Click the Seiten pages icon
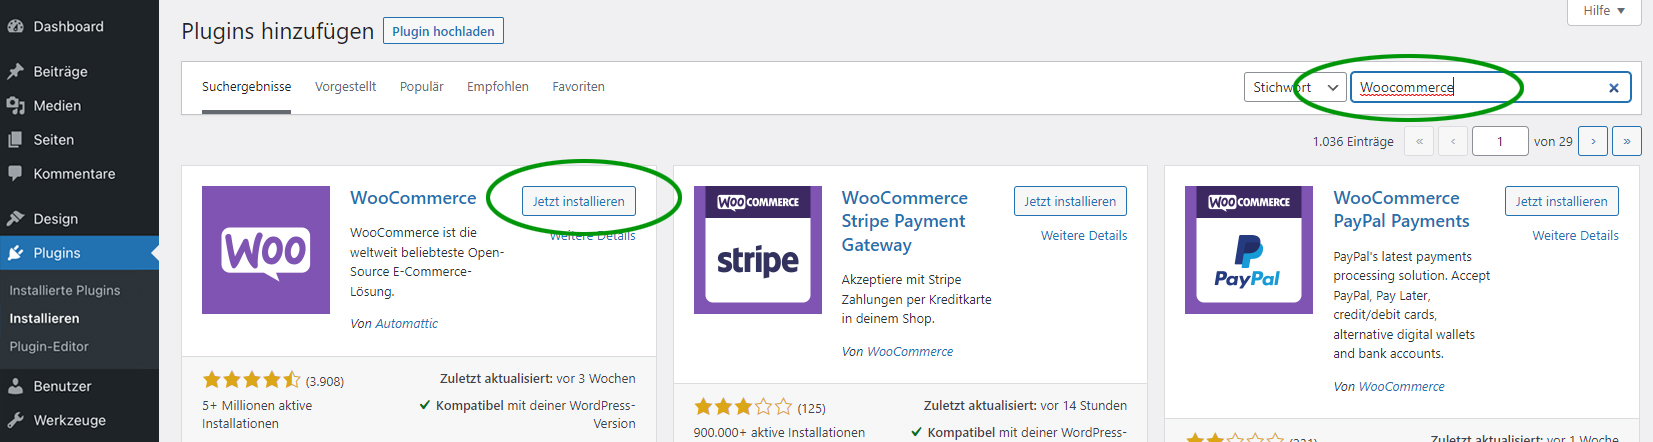Viewport: 1653px width, 442px height. [x=15, y=140]
